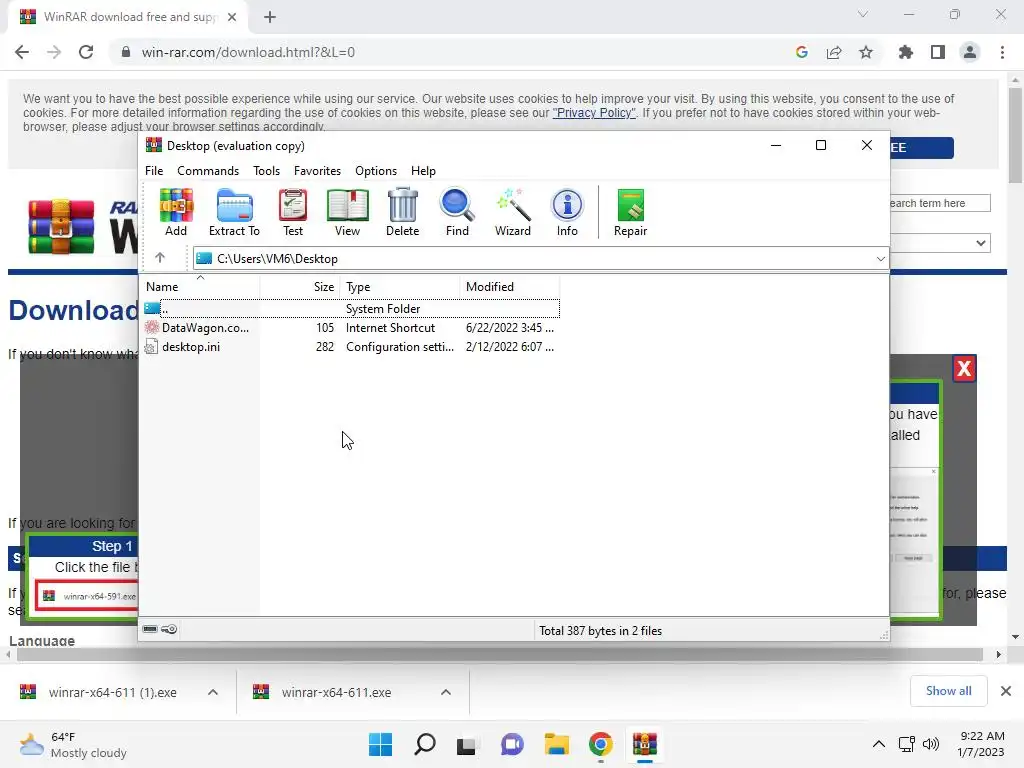1024x768 pixels.
Task: Select the DataWagon.co... shortcut row
Action: [350, 328]
